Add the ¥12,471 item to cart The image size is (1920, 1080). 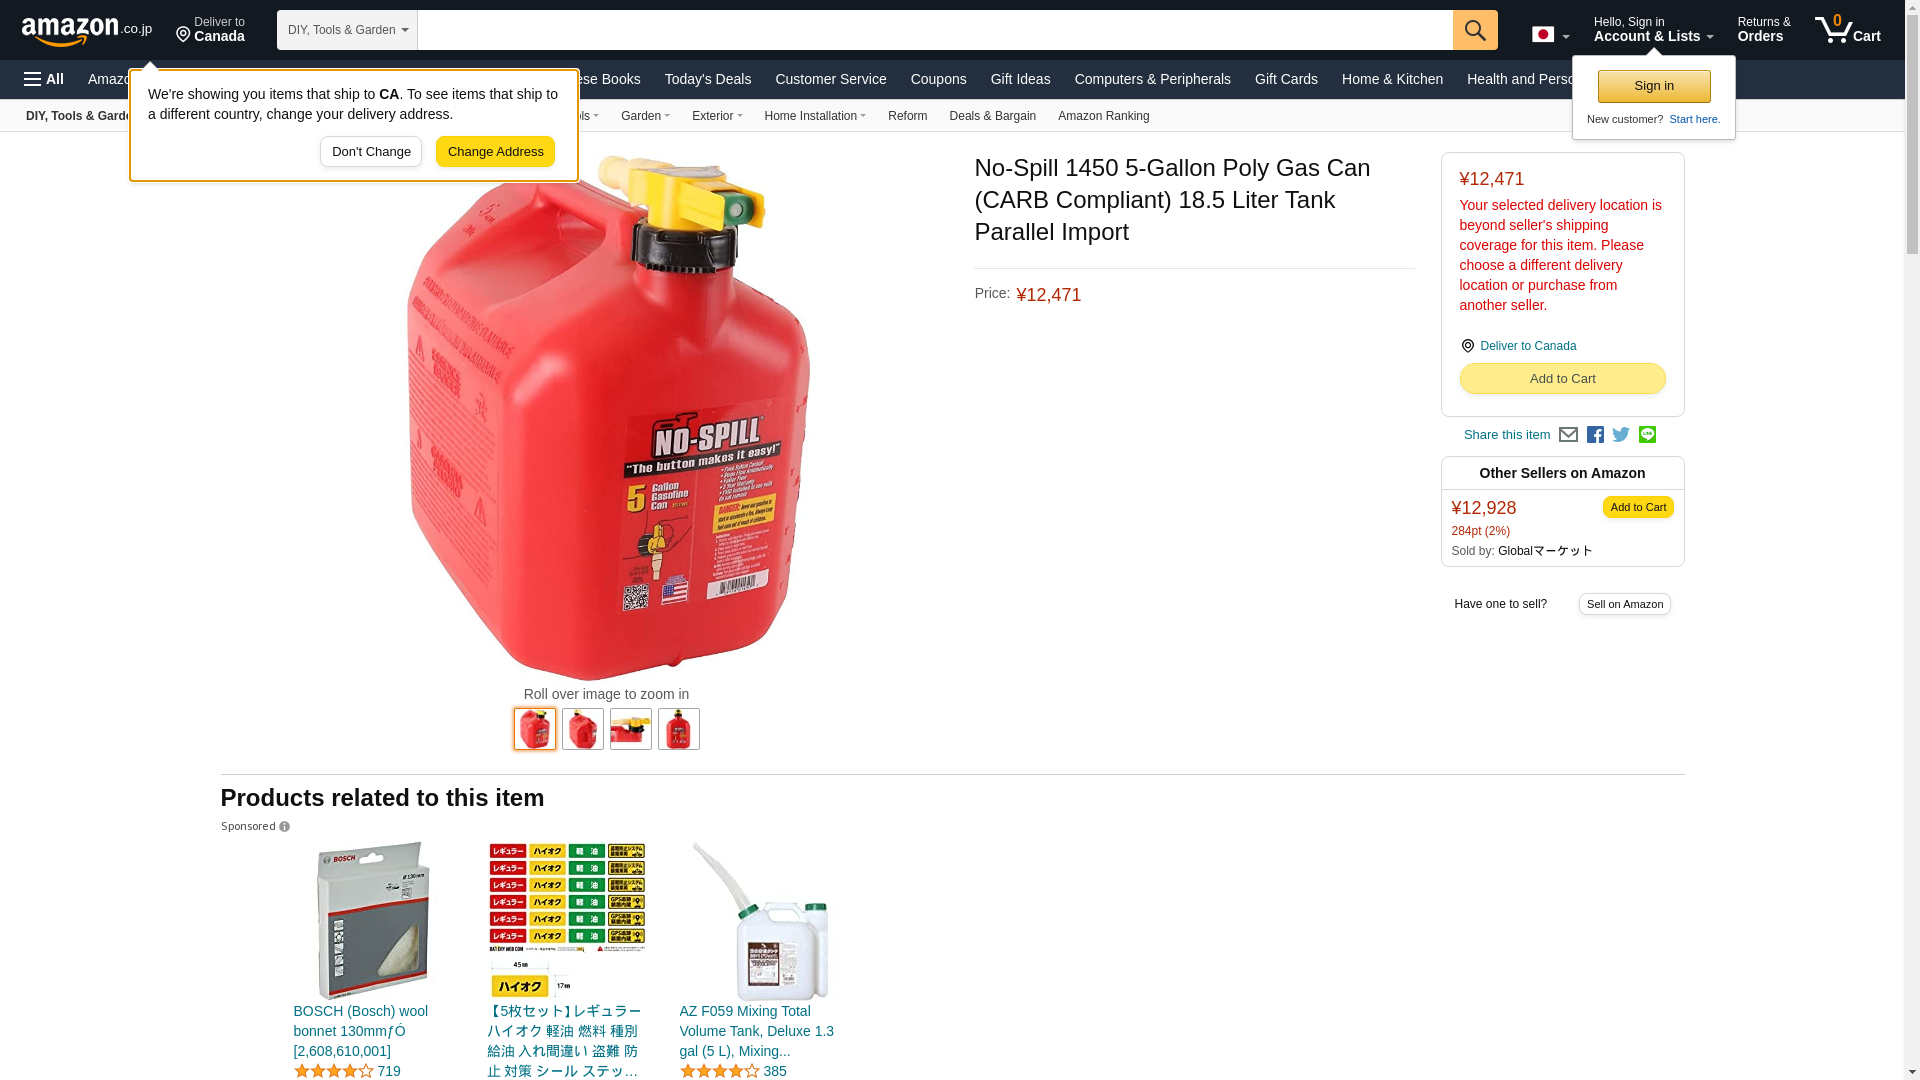[x=1562, y=379]
